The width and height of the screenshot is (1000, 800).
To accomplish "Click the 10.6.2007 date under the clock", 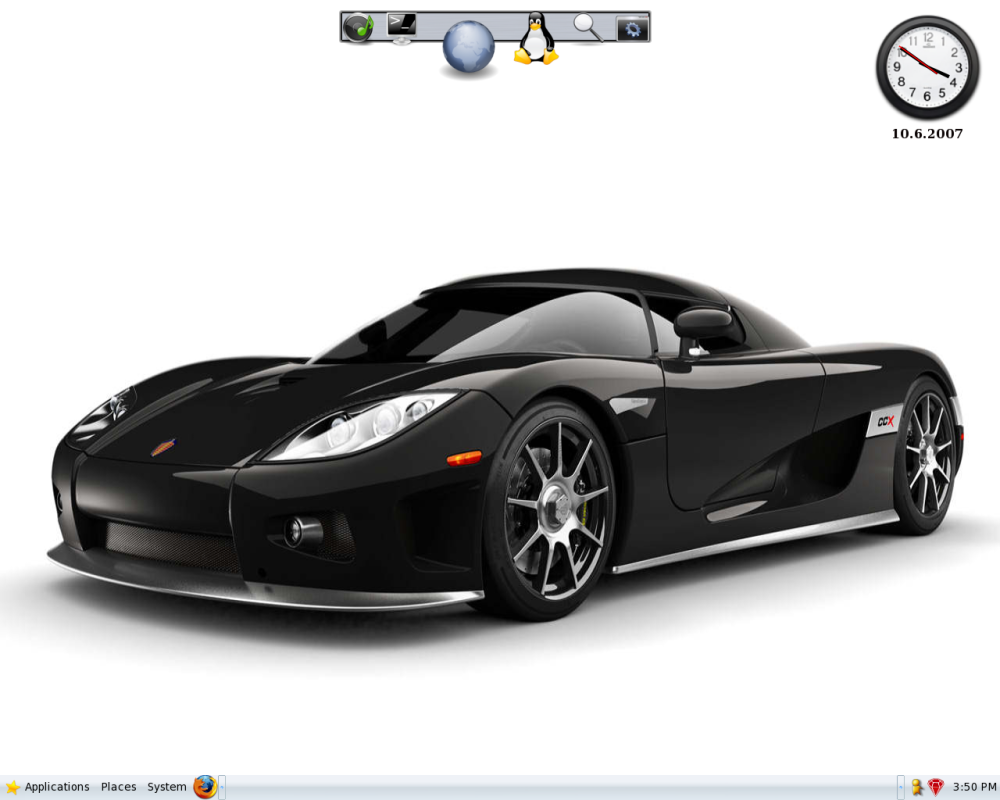I will 927,133.
